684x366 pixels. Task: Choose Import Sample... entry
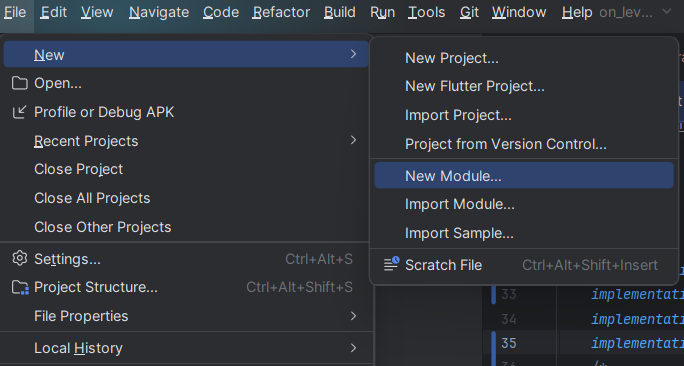tap(459, 233)
